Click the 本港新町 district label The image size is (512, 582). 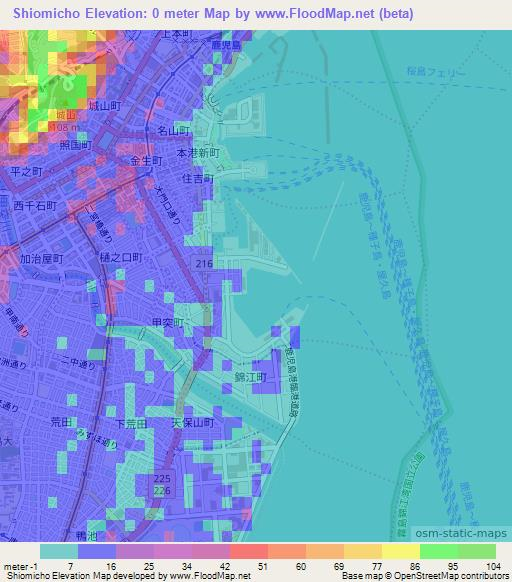click(198, 153)
